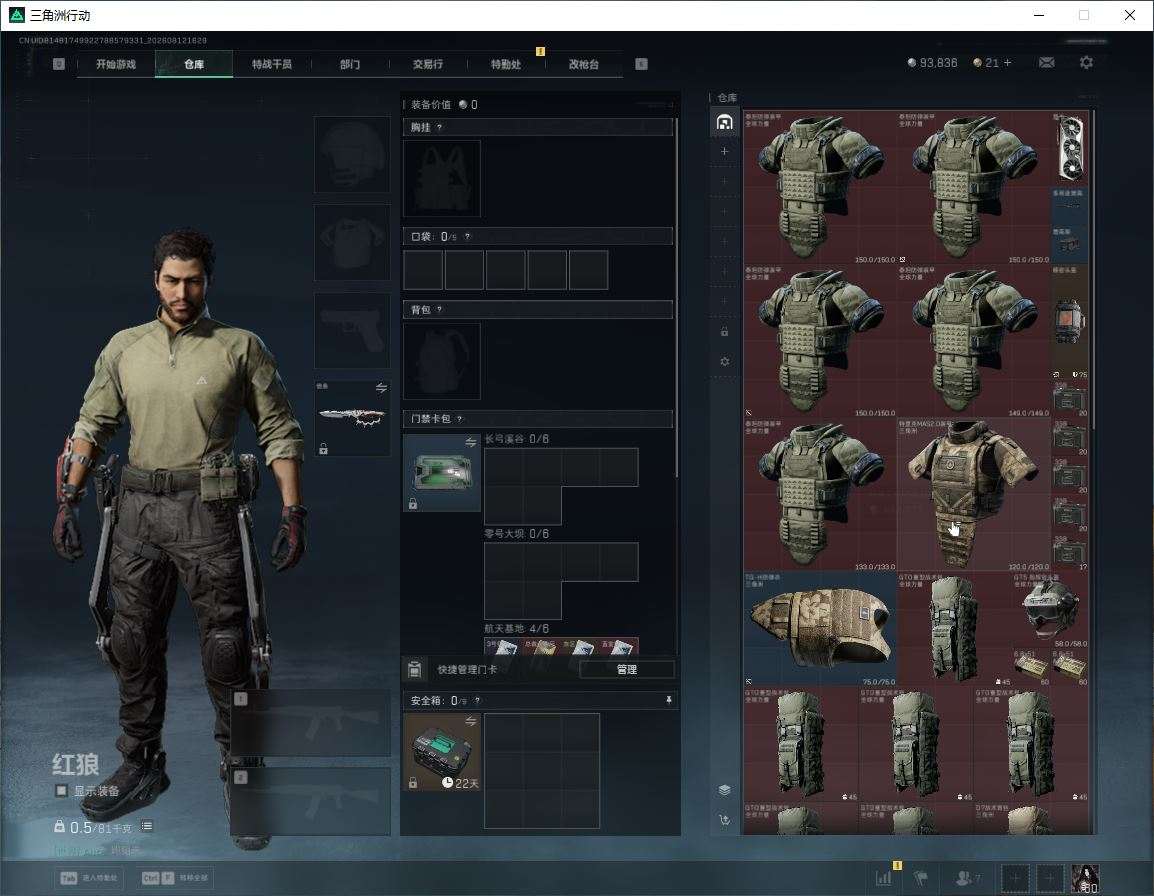Show the 胸挂 help tooltip

point(439,127)
